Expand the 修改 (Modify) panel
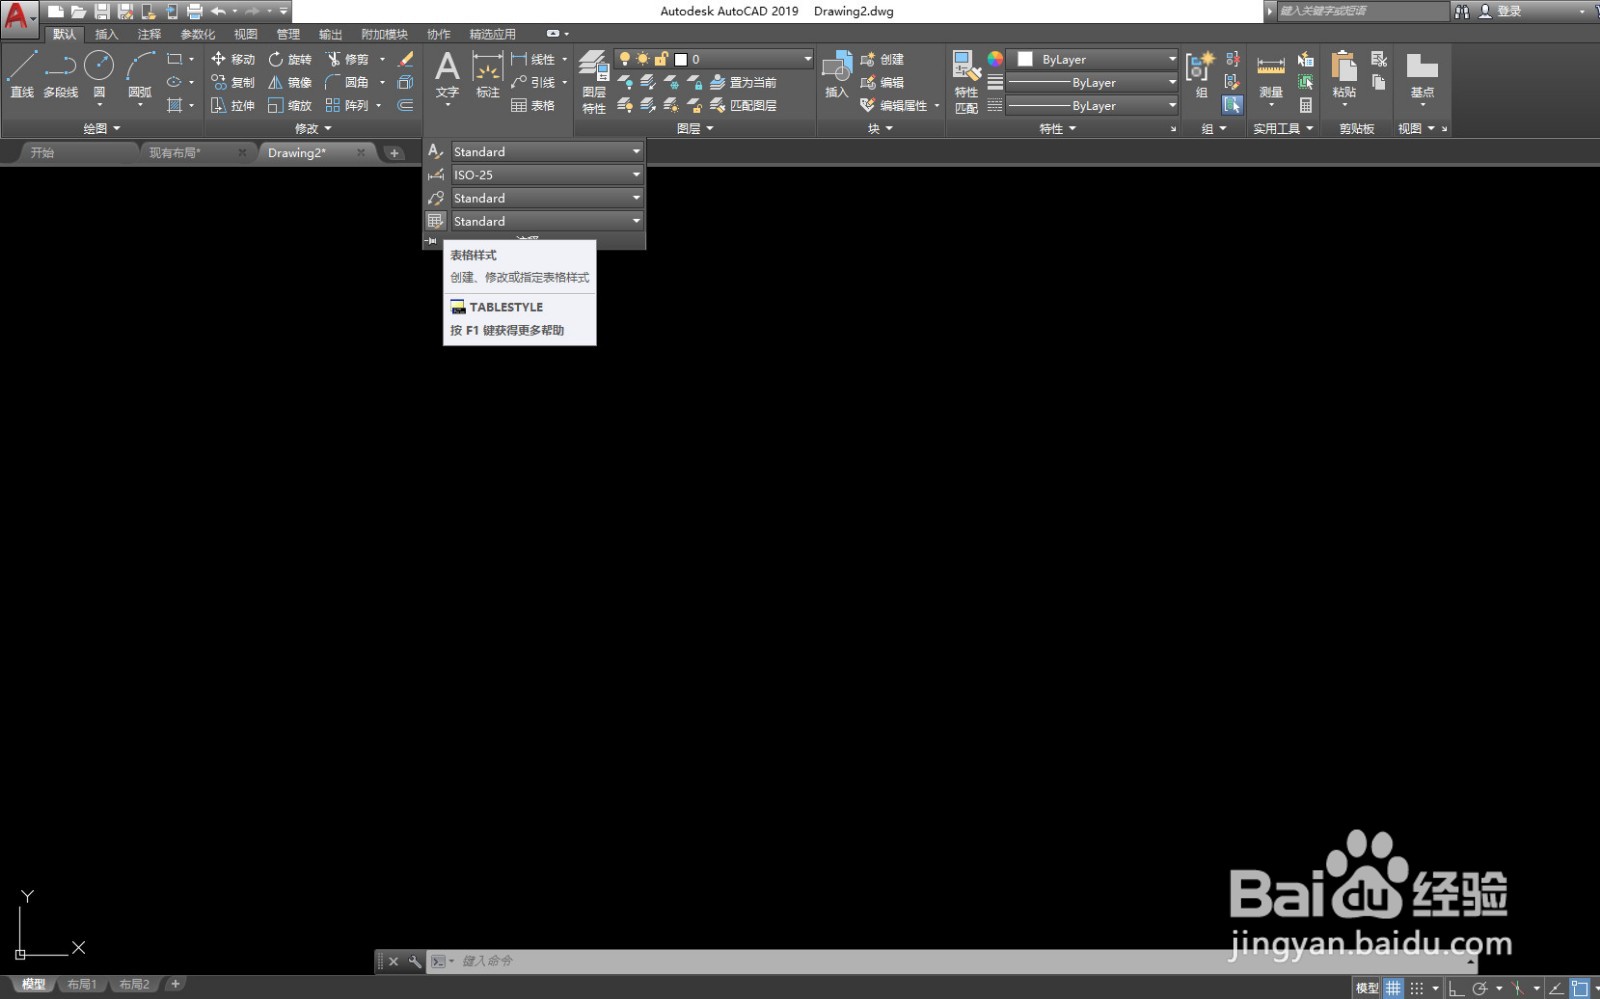Screen dimensions: 1600x999 tap(313, 128)
